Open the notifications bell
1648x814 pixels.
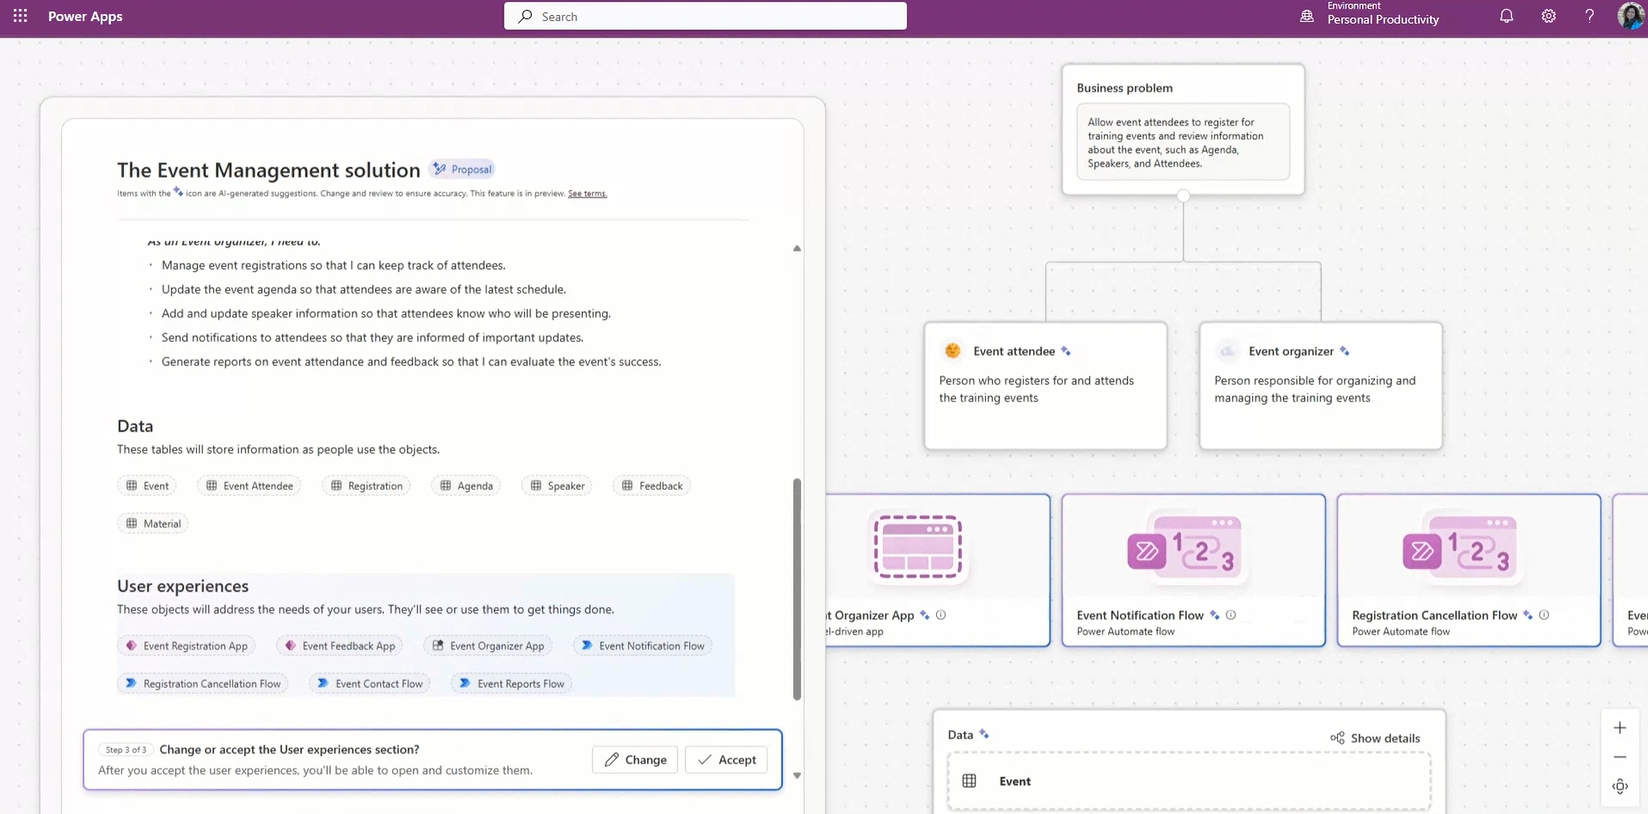(x=1506, y=16)
